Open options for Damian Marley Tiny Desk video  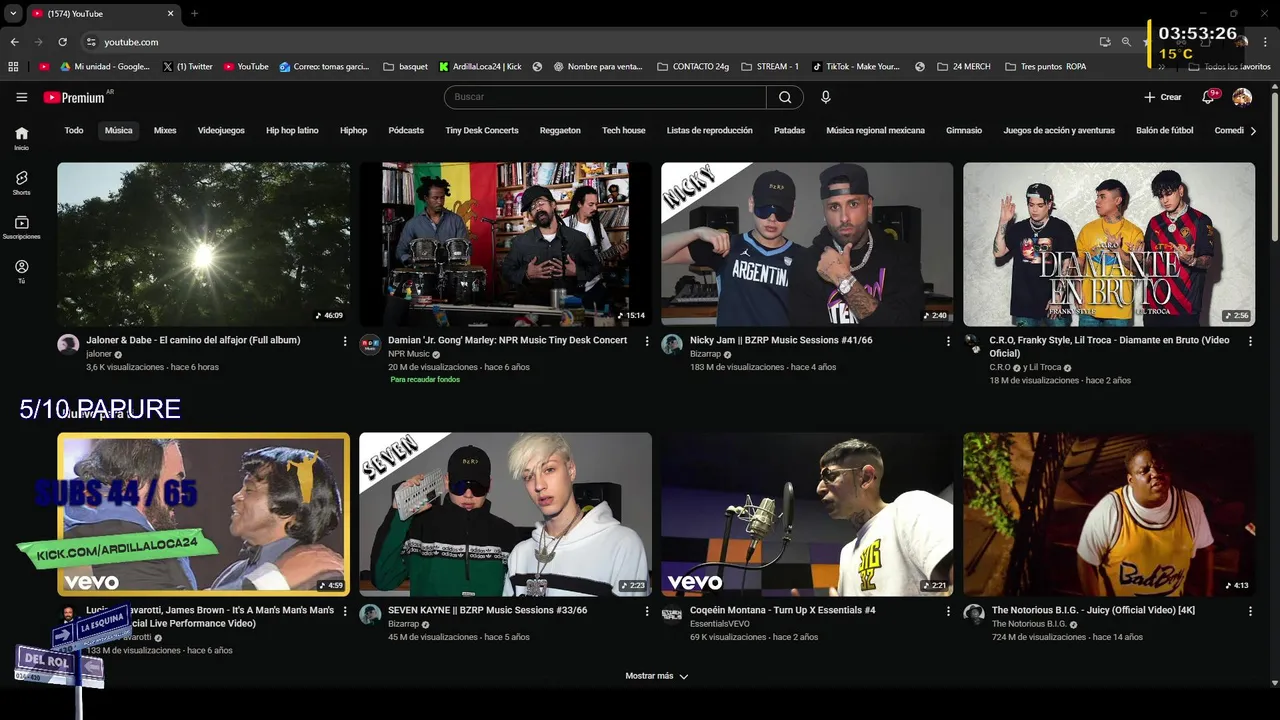(647, 341)
